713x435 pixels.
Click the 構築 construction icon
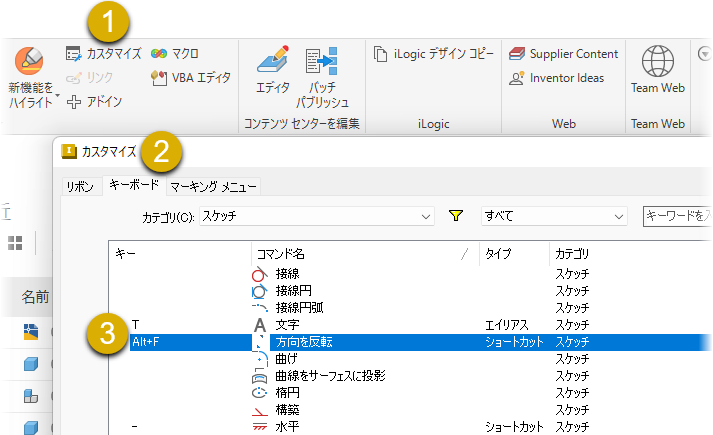[x=260, y=411]
